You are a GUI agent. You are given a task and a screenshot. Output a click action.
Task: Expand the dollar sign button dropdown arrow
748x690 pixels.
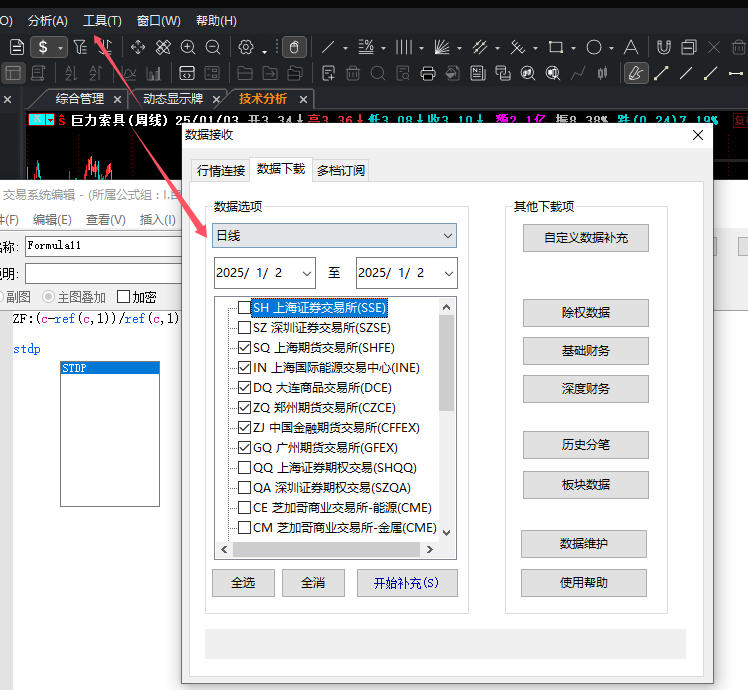tap(61, 48)
